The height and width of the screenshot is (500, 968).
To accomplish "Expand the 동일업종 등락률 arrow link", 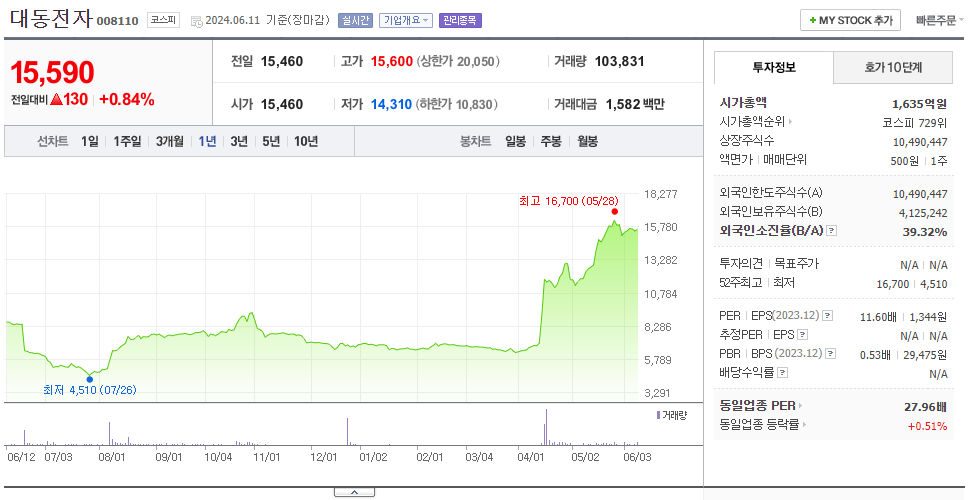I will tap(804, 425).
